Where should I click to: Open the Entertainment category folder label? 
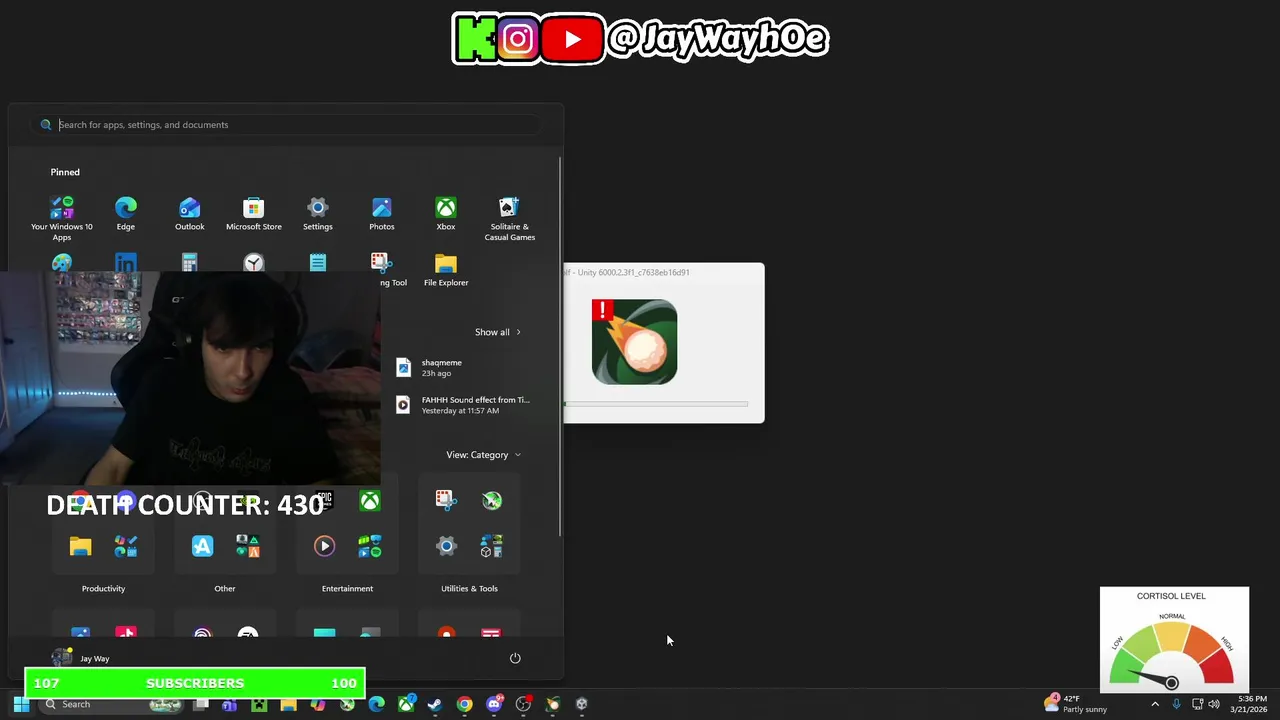(x=347, y=588)
